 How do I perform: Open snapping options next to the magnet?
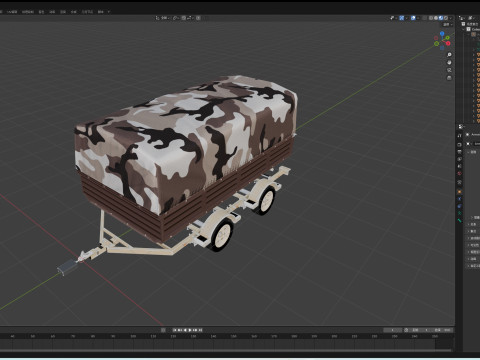coord(190,18)
